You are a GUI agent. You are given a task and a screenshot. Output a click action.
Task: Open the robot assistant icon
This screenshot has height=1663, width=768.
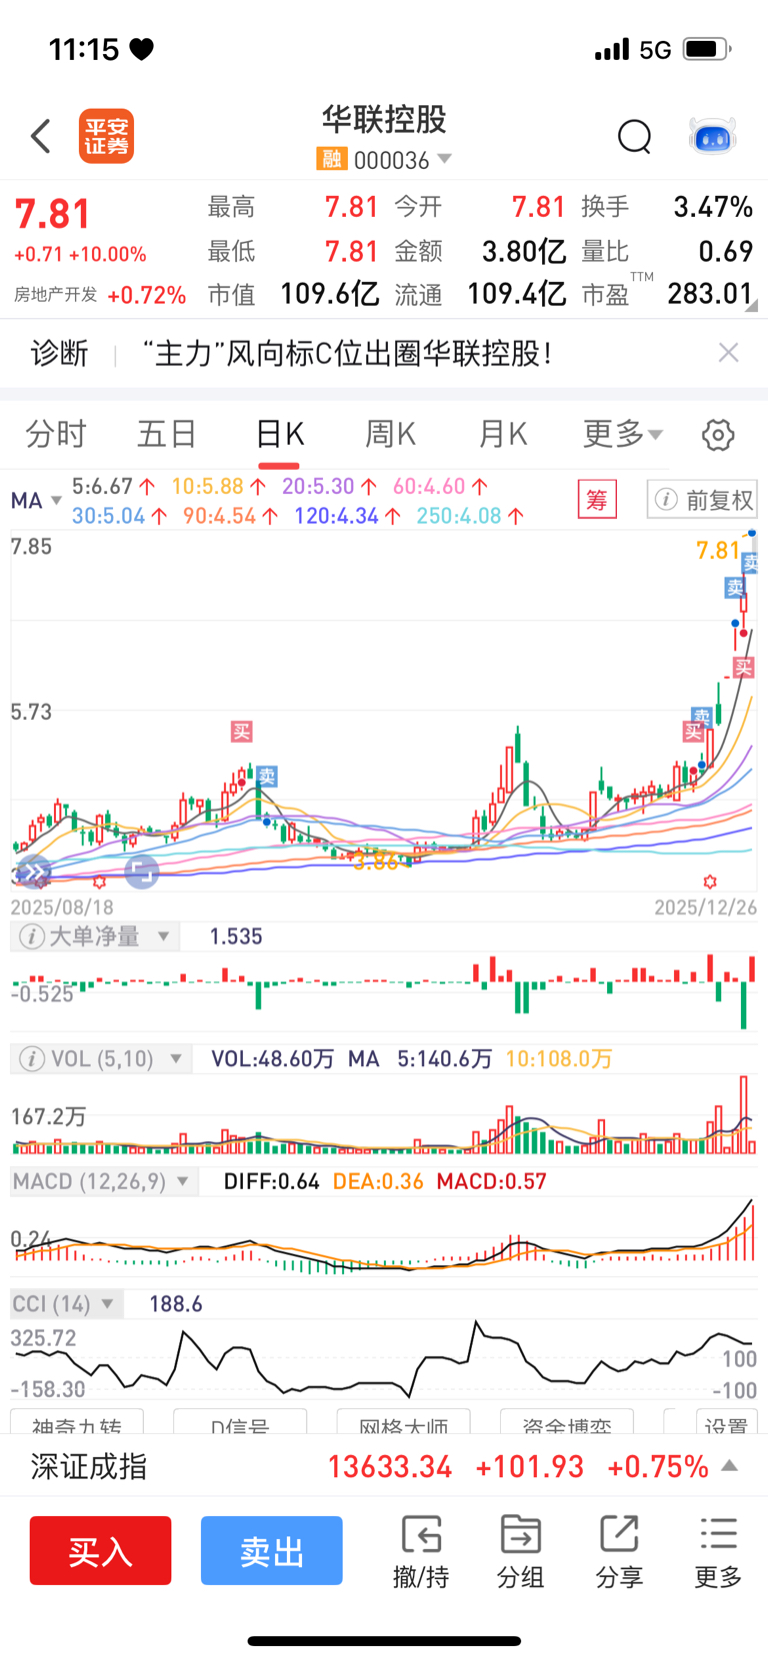click(713, 136)
